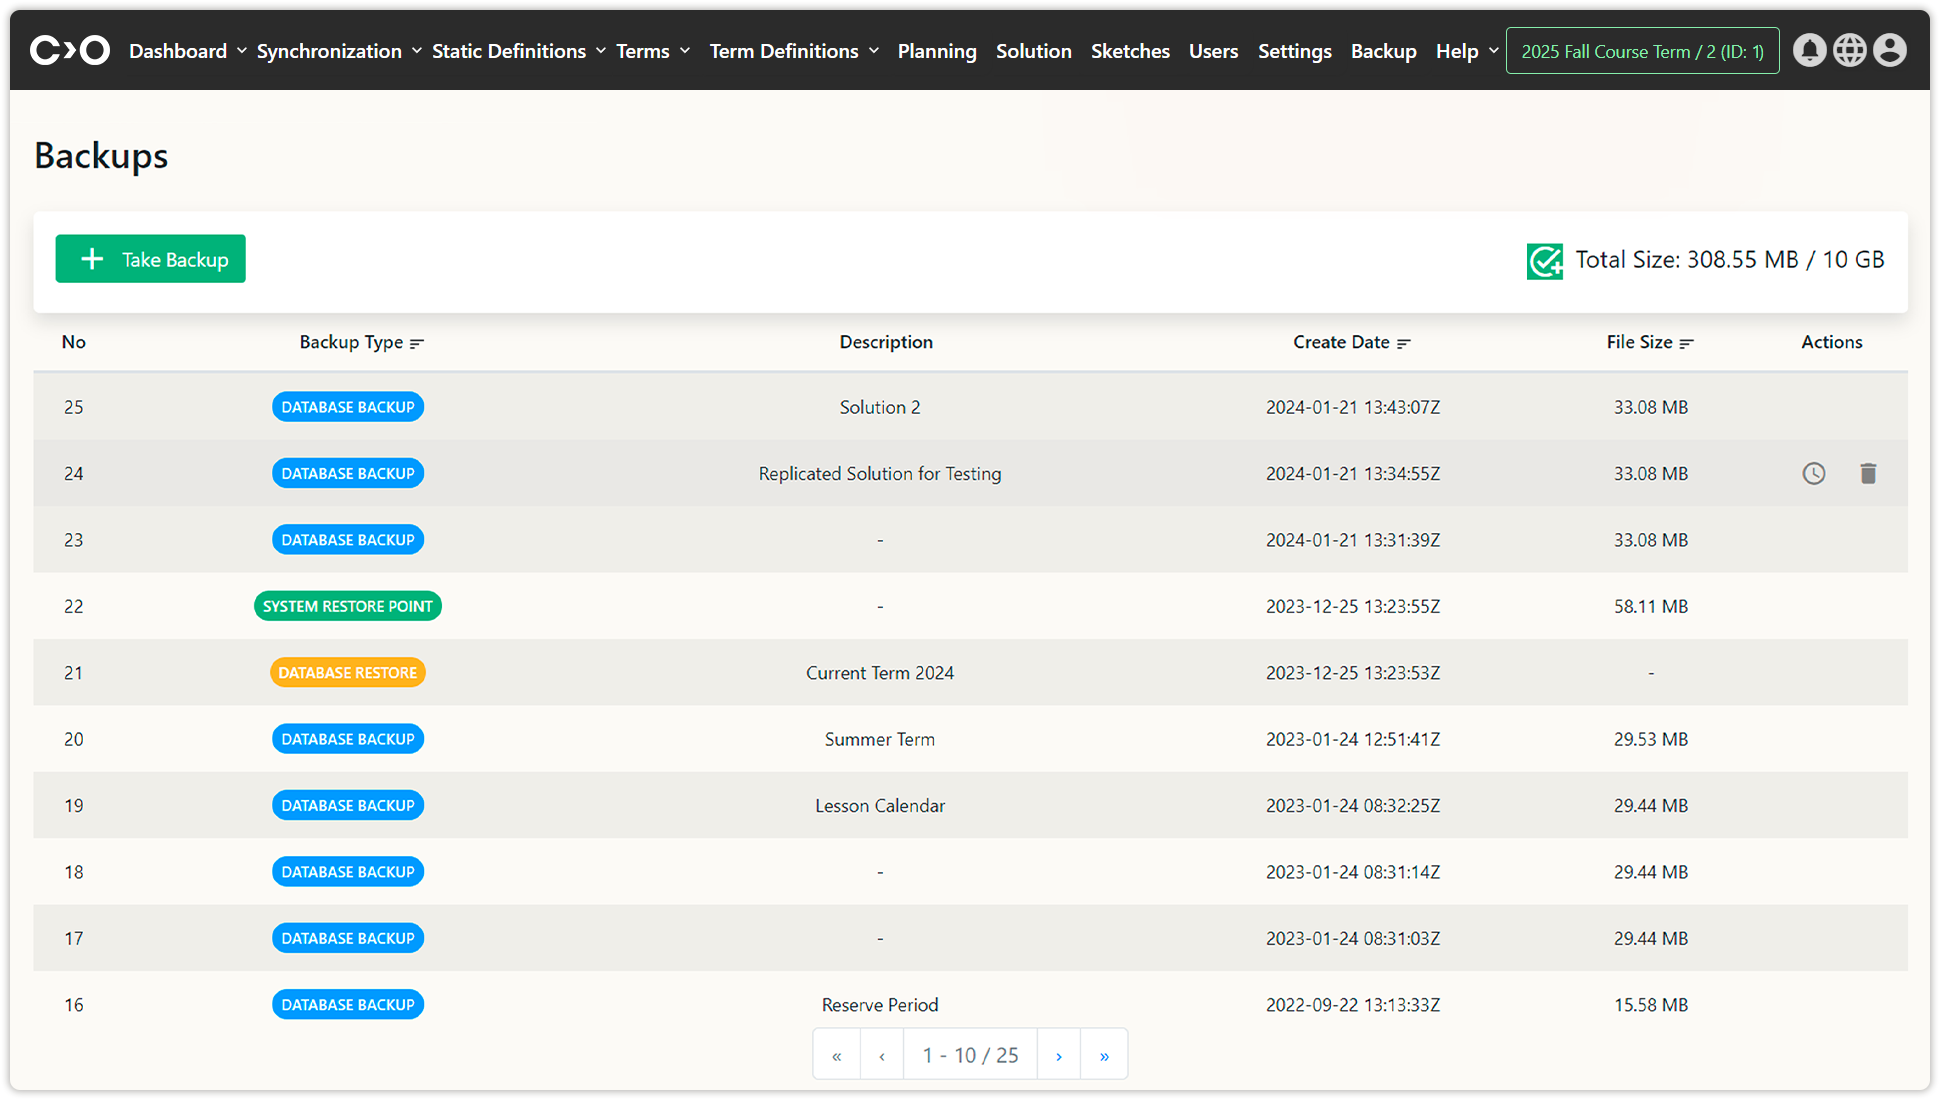Delete backup 24 with trash icon
The height and width of the screenshot is (1100, 1940).
1868,474
